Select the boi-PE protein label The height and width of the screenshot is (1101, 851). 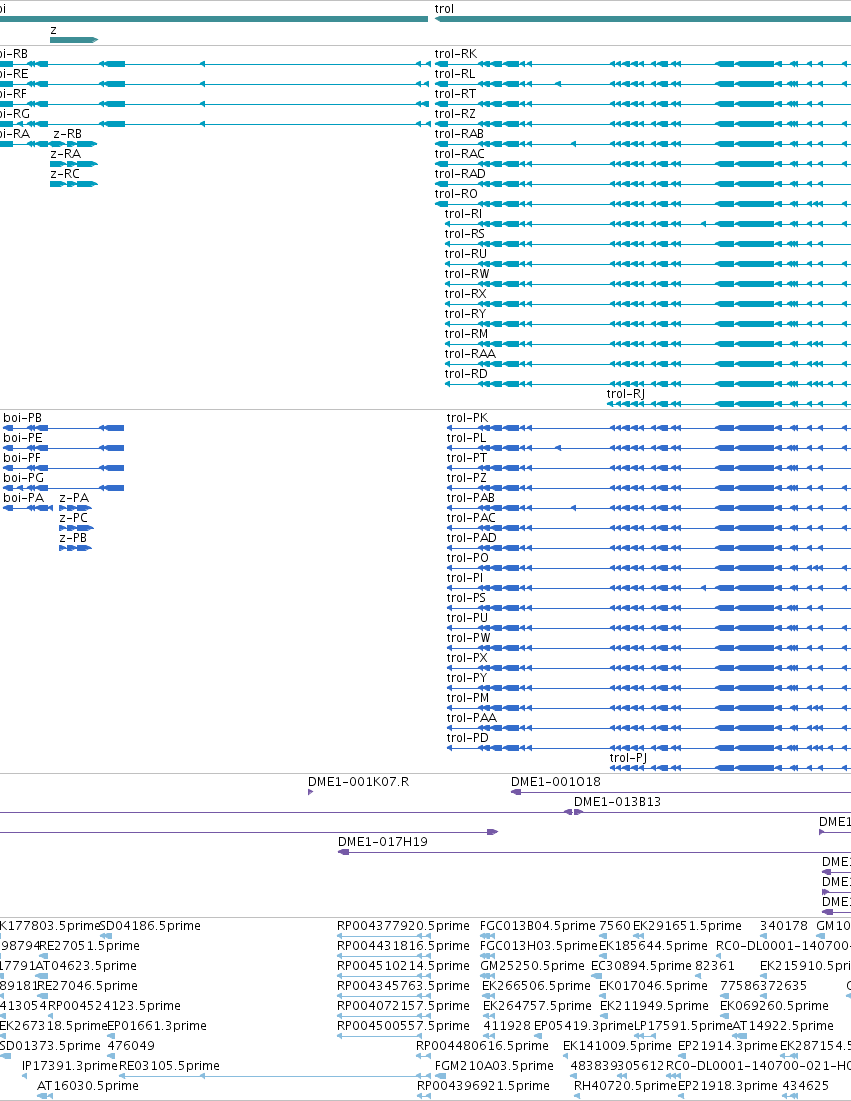click(x=22, y=438)
